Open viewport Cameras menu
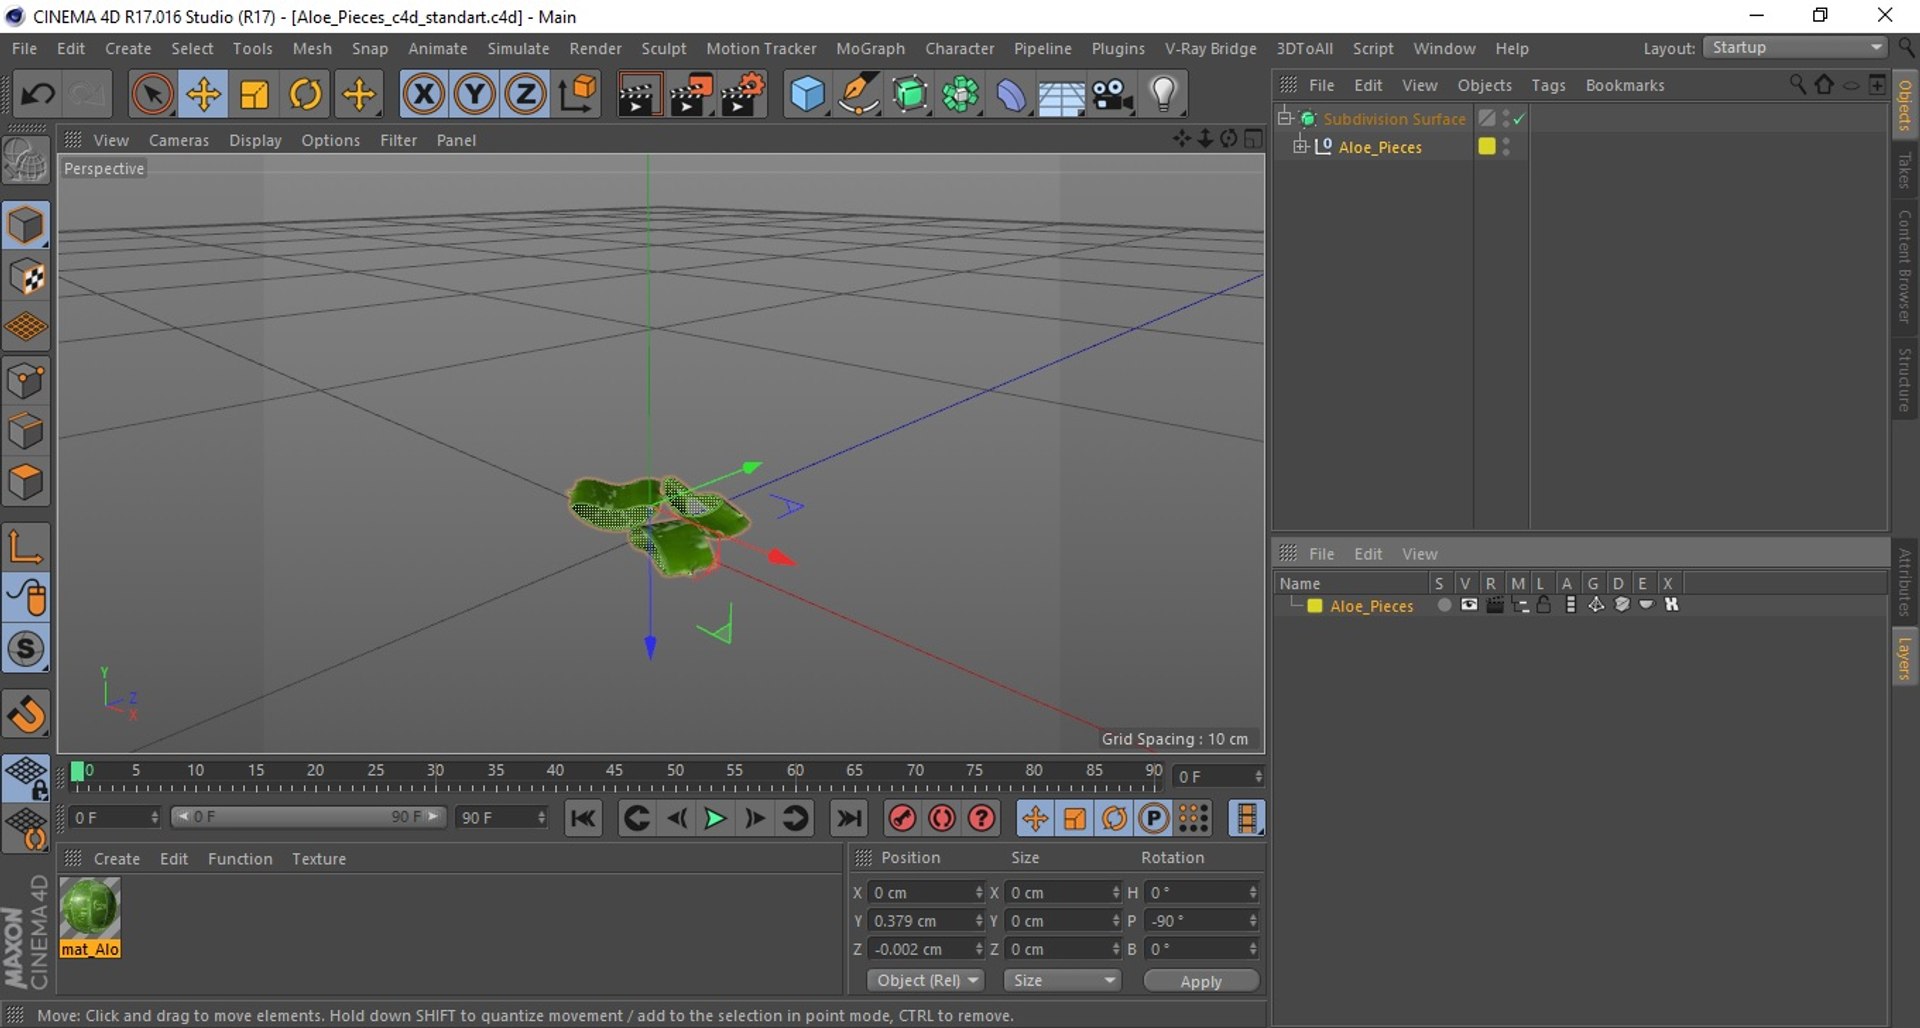Screen dimensions: 1920x1028 pos(179,140)
